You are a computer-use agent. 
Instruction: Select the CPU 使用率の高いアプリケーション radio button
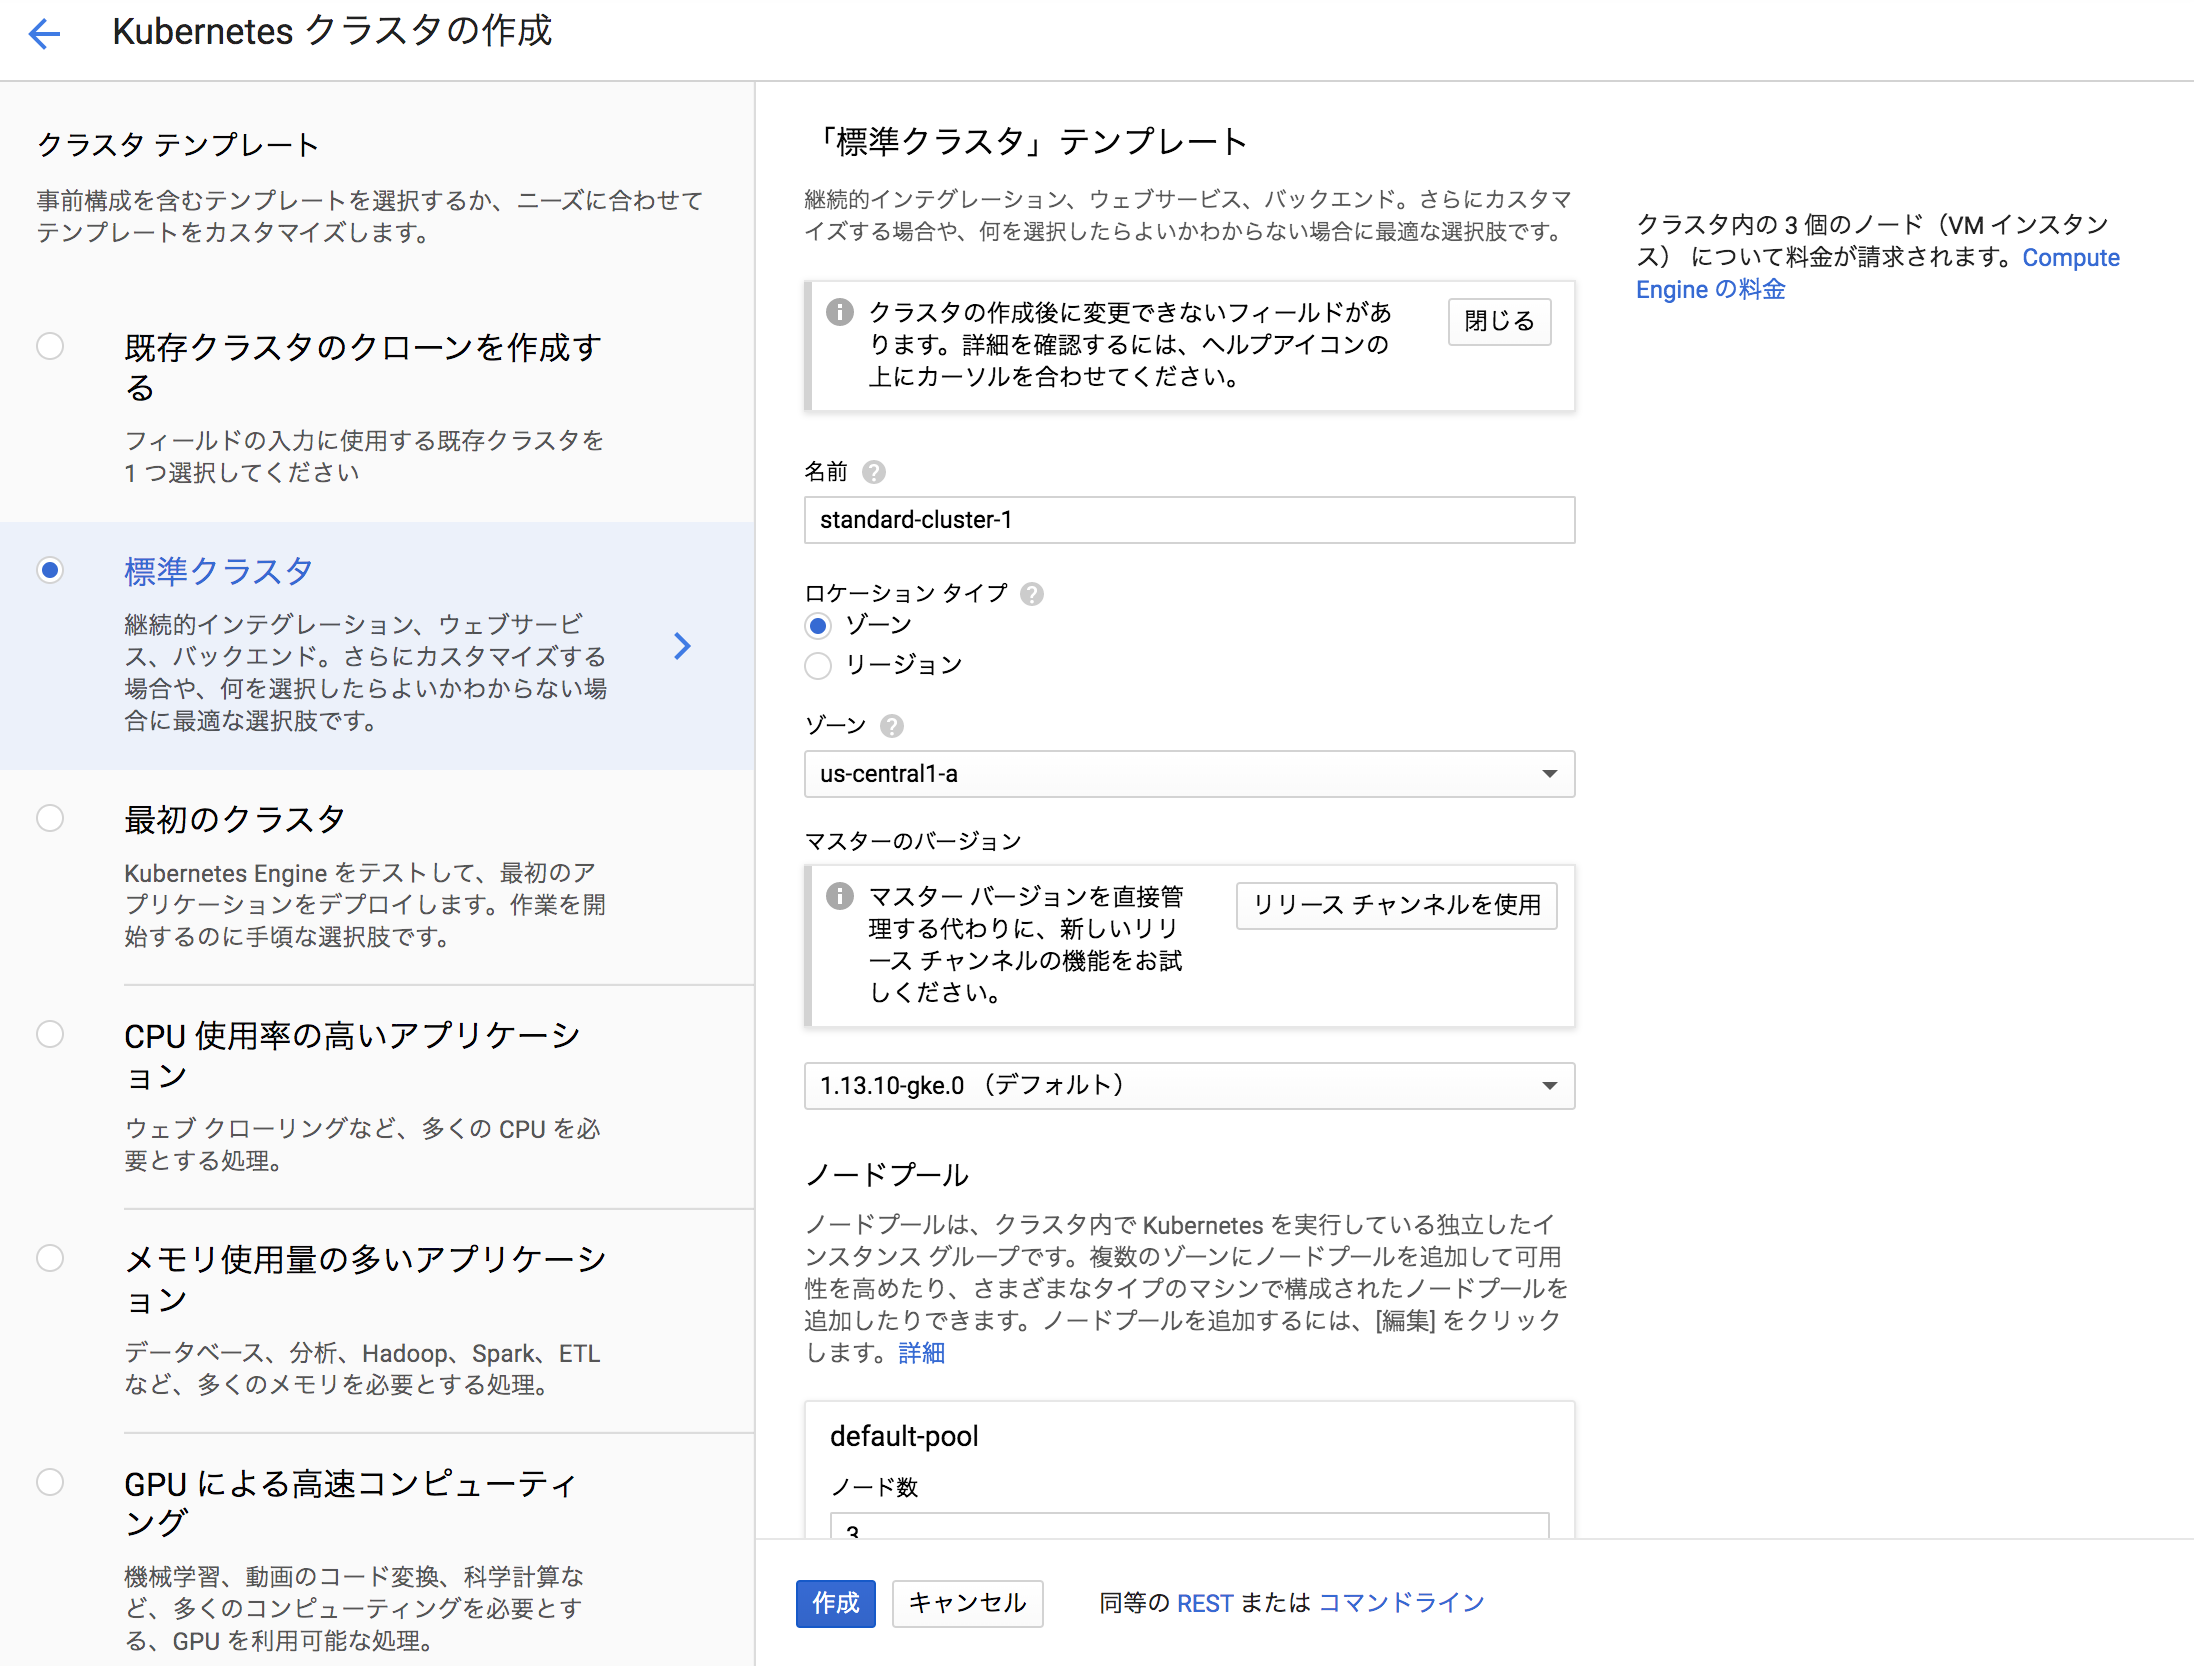tap(50, 1034)
